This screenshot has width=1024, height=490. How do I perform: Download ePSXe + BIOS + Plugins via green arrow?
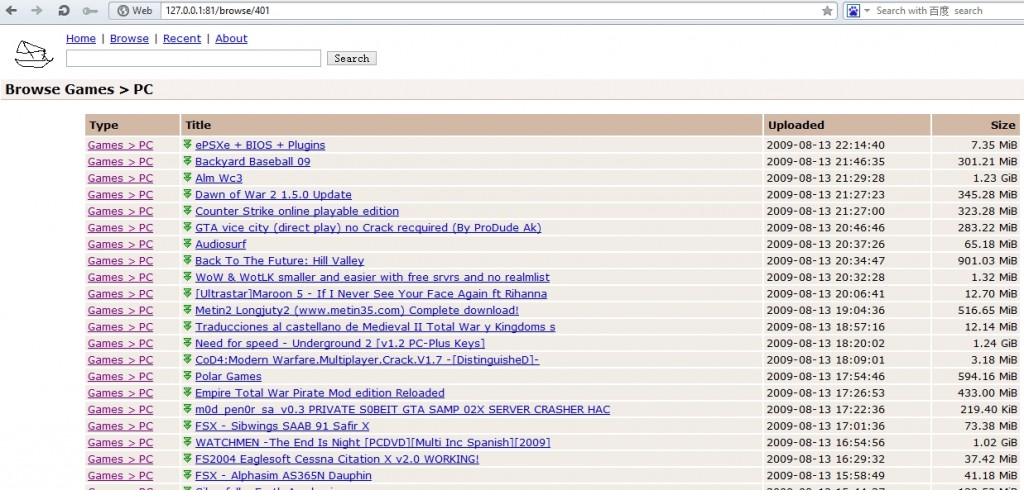(187, 144)
